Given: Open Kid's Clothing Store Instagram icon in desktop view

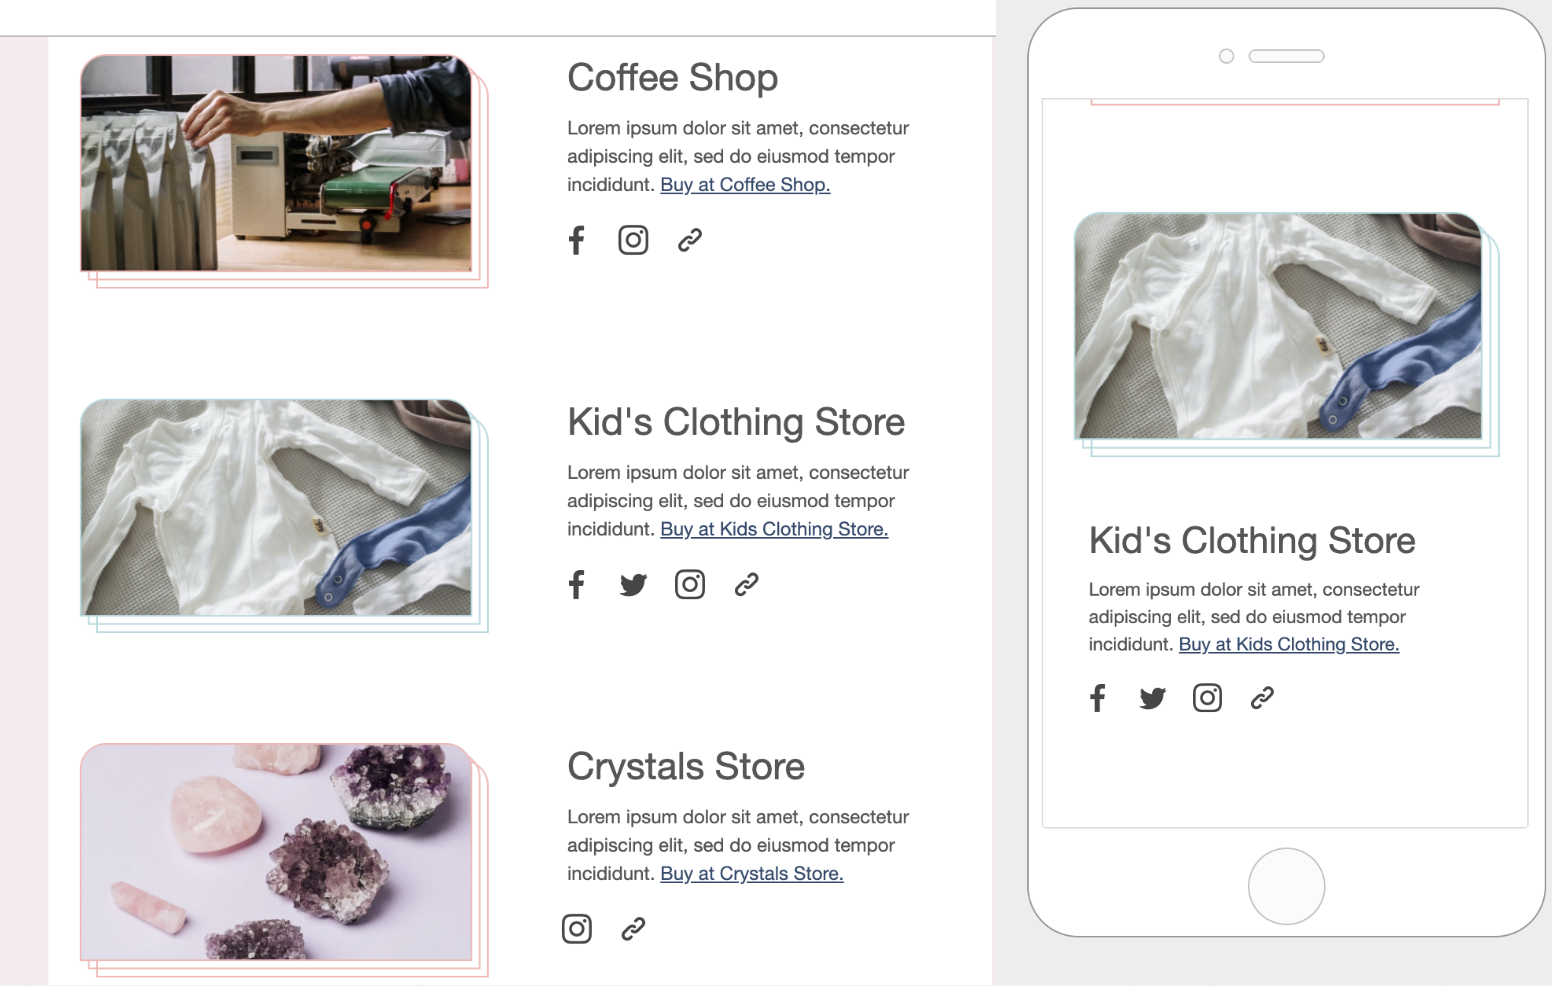Looking at the screenshot, I should [690, 585].
